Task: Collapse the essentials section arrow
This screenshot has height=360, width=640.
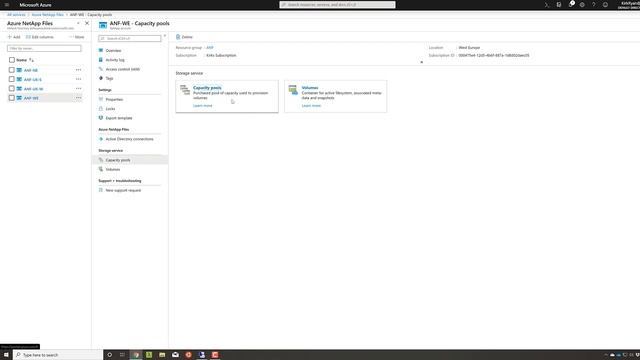Action: (422, 62)
